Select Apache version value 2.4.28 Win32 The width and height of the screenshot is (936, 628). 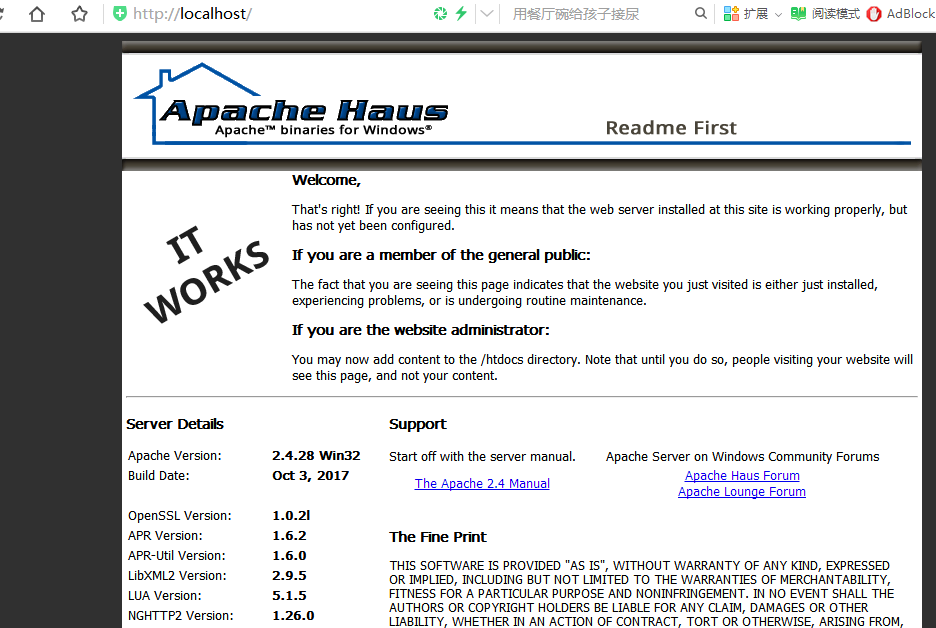point(316,455)
